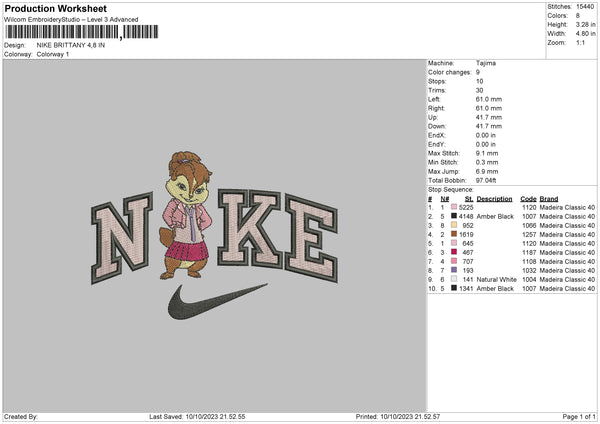The width and height of the screenshot is (600, 424).
Task: Click the Height value 3.28 in
Action: [585, 24]
